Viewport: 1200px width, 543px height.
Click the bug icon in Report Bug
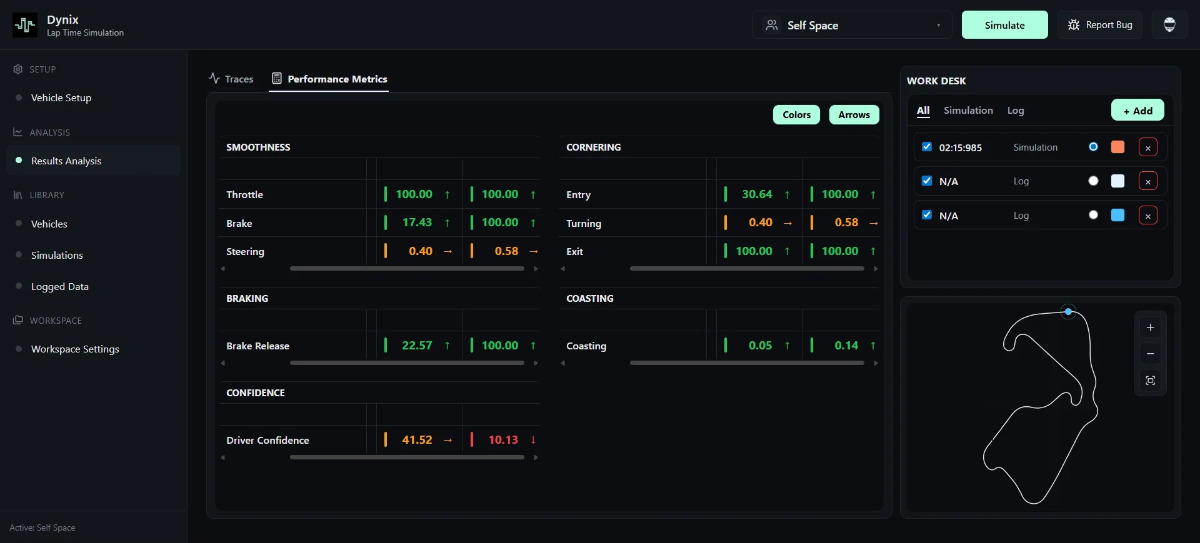pos(1074,25)
